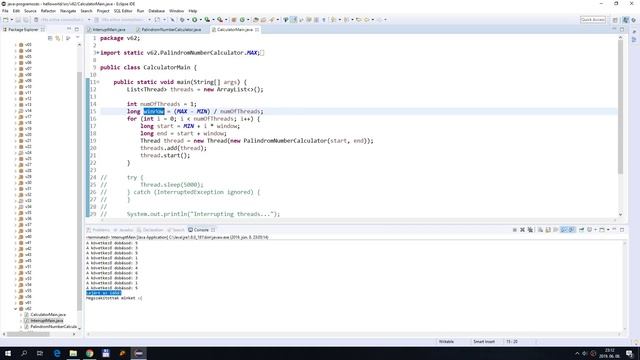
Task: Expand the v03 package
Action: click(x=16, y=45)
